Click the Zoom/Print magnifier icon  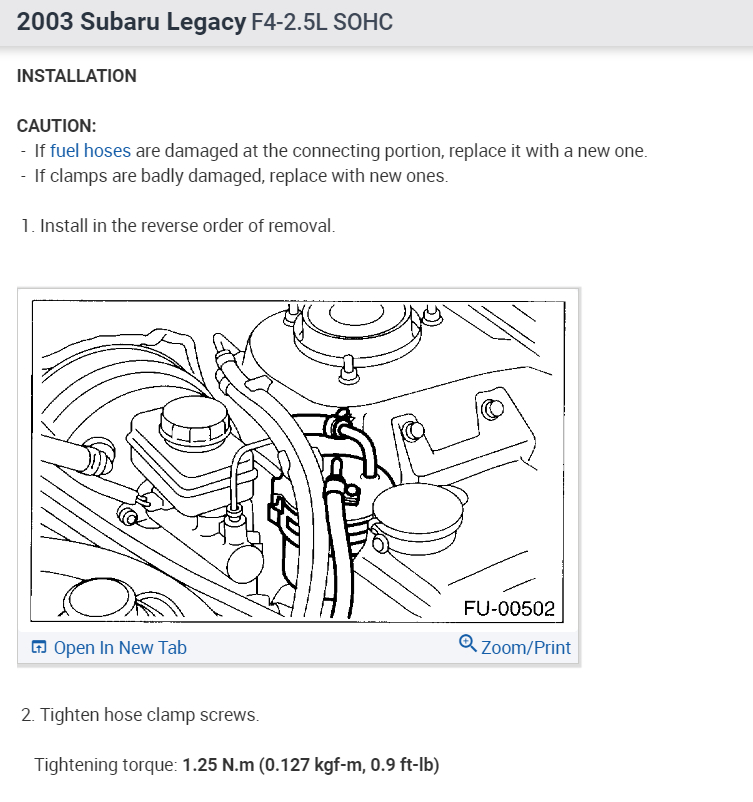coord(468,643)
